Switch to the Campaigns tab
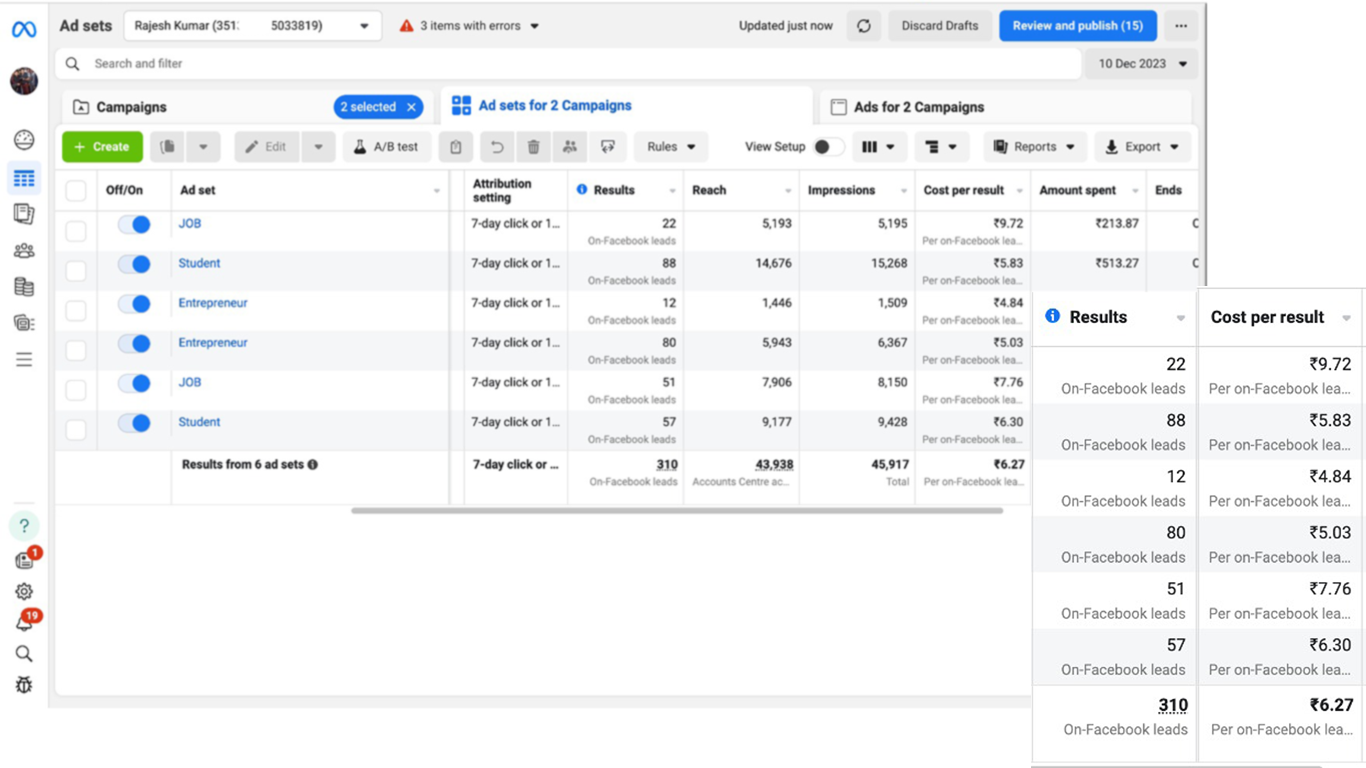 point(131,107)
